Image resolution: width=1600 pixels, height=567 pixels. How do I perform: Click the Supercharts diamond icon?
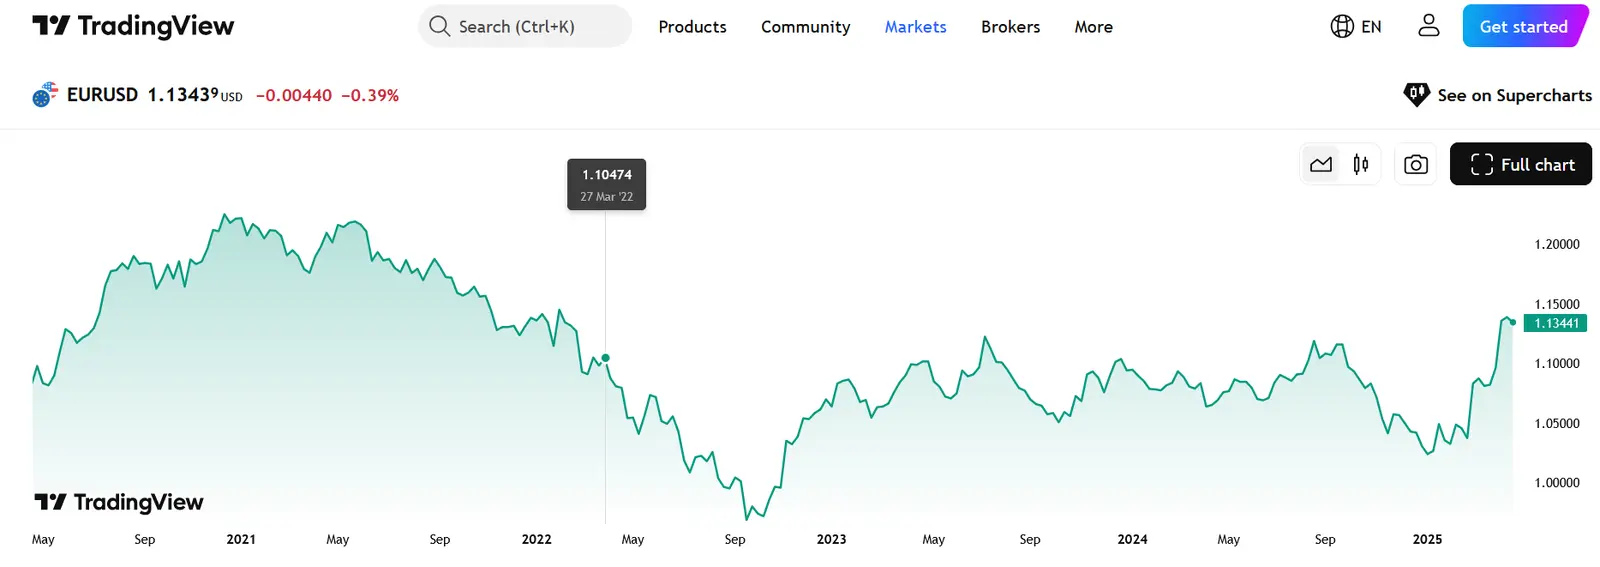(x=1416, y=95)
